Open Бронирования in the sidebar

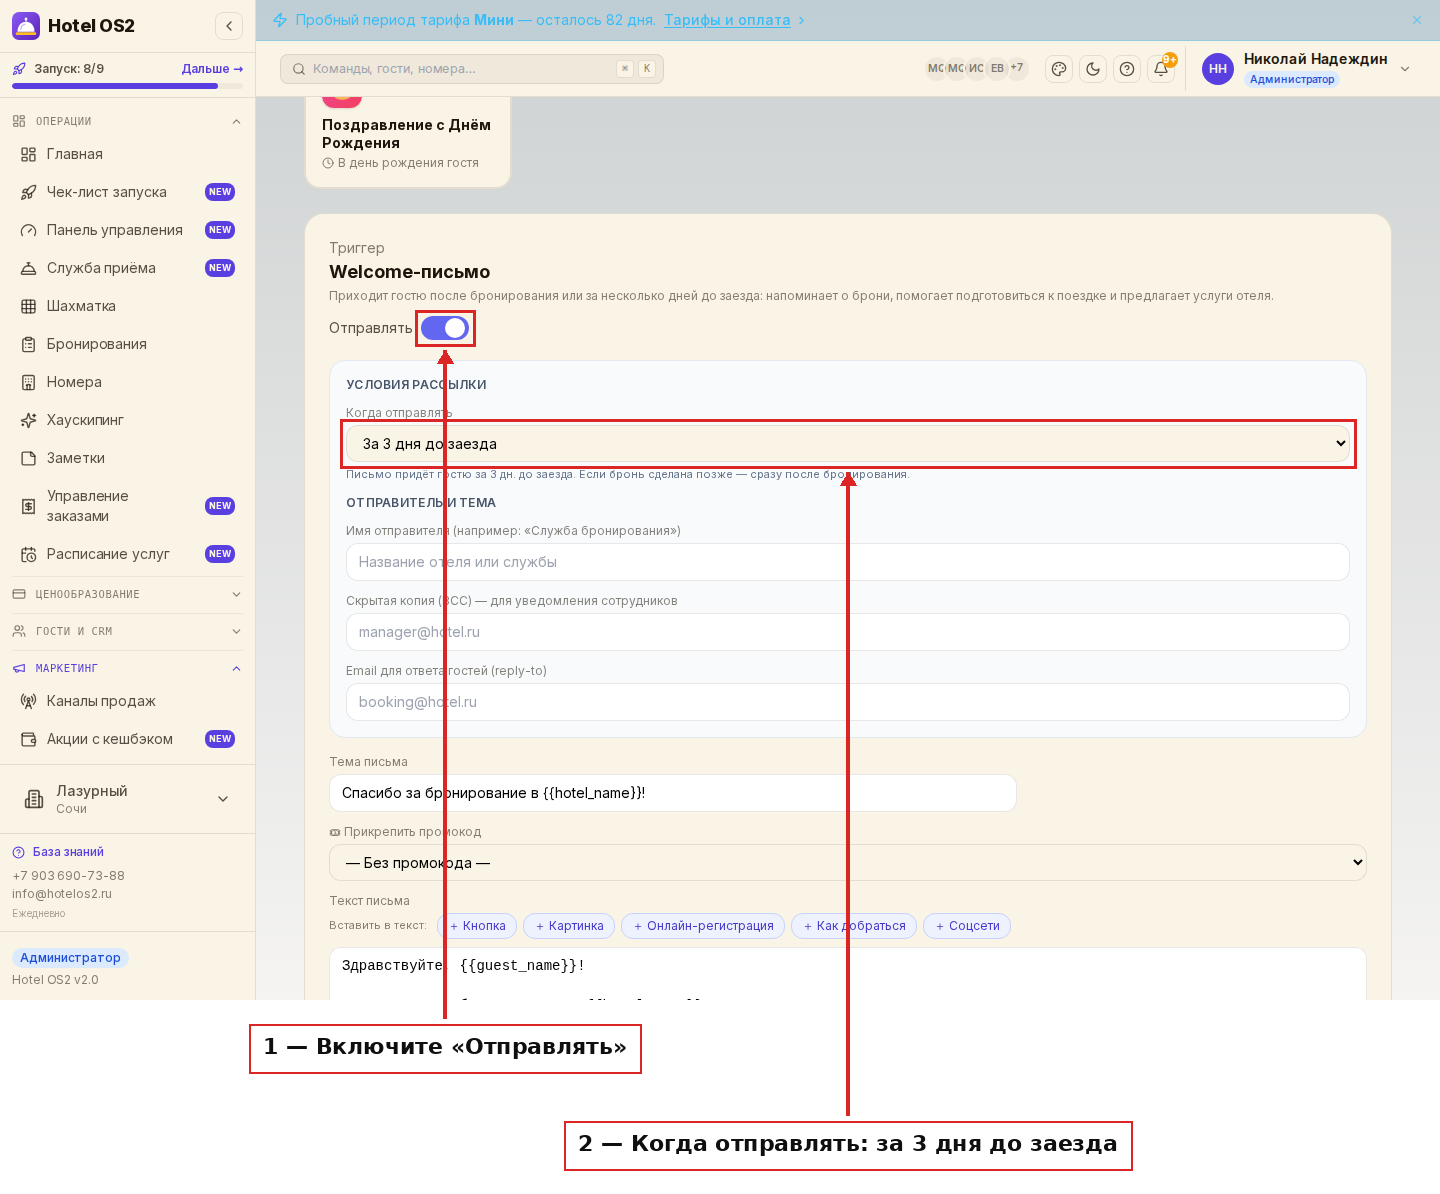[128, 344]
